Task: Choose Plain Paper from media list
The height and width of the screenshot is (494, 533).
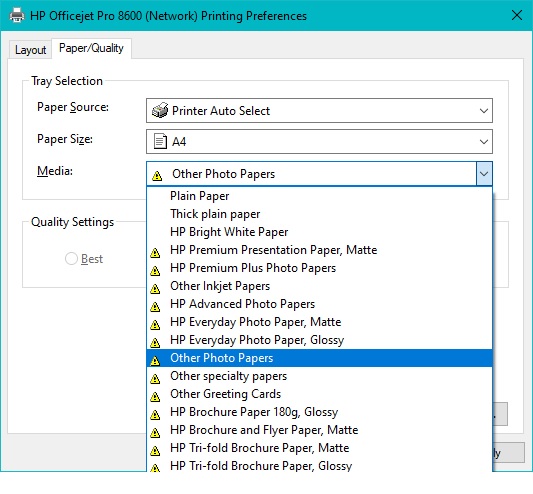Action: [319, 196]
